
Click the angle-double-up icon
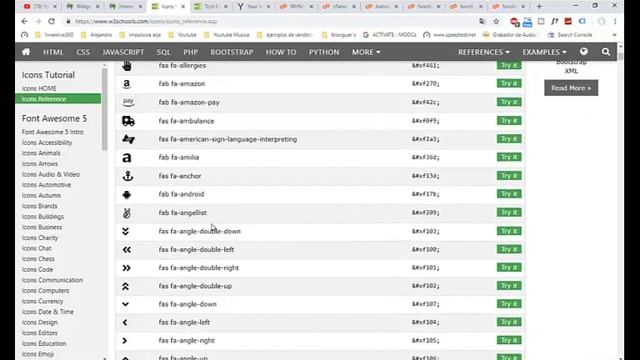(125, 286)
